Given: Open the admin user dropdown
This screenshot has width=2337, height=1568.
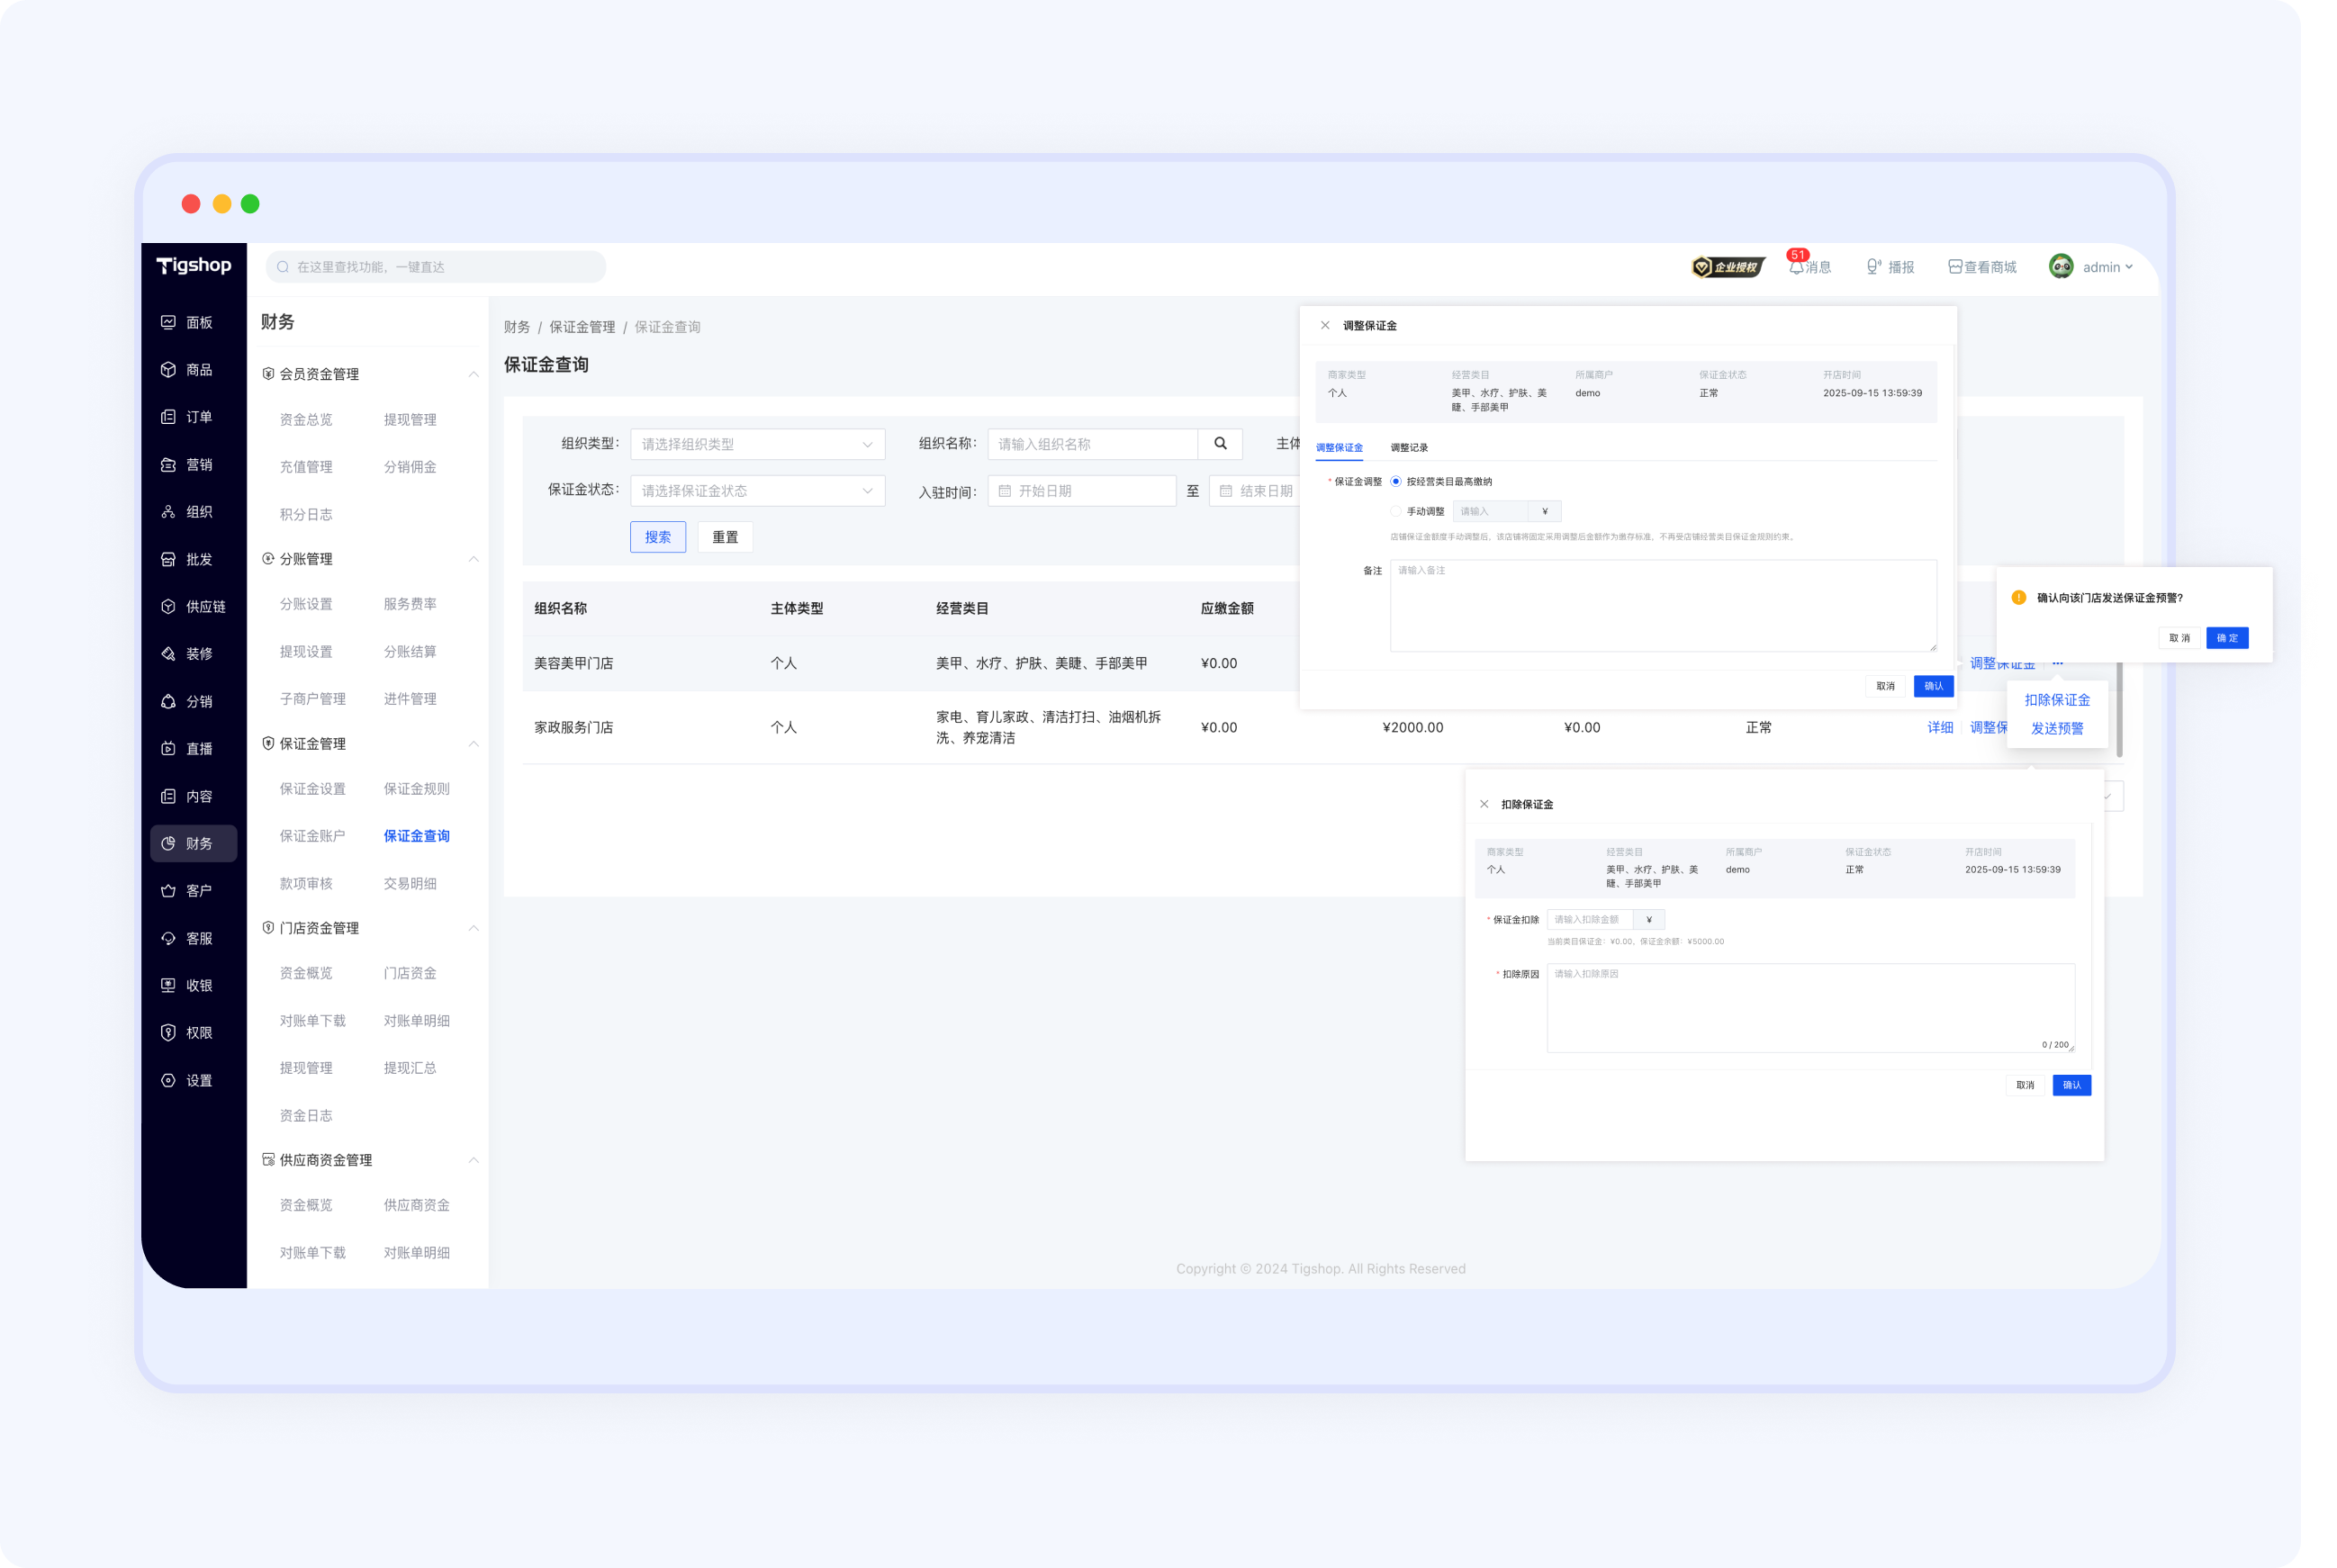Looking at the screenshot, I should coord(2090,267).
